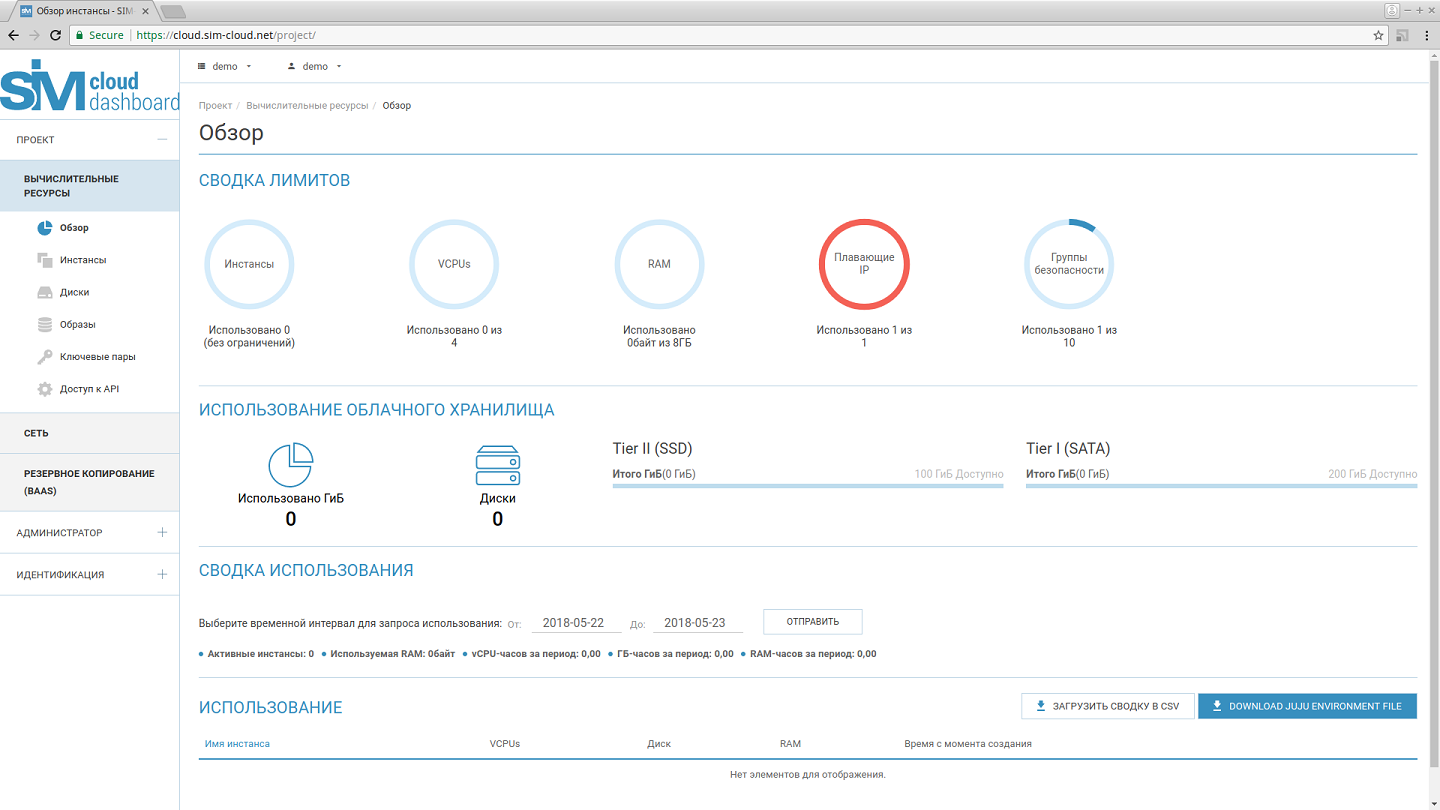Open the Сеть menu section
1440x810 pixels.
pyautogui.click(x=37, y=434)
